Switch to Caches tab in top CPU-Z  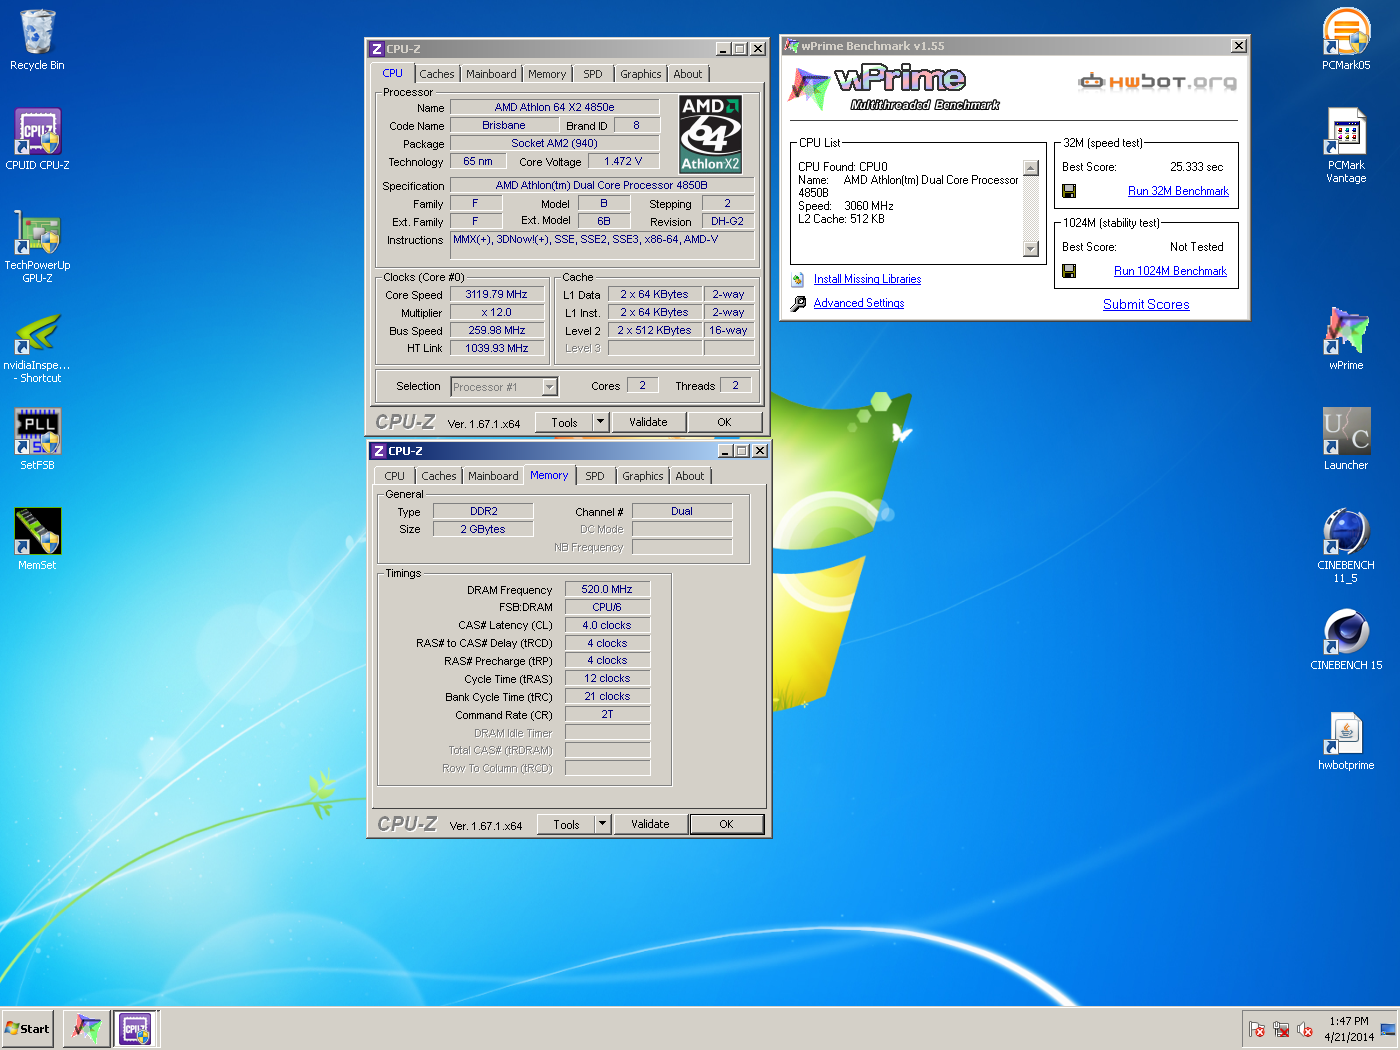coord(436,74)
